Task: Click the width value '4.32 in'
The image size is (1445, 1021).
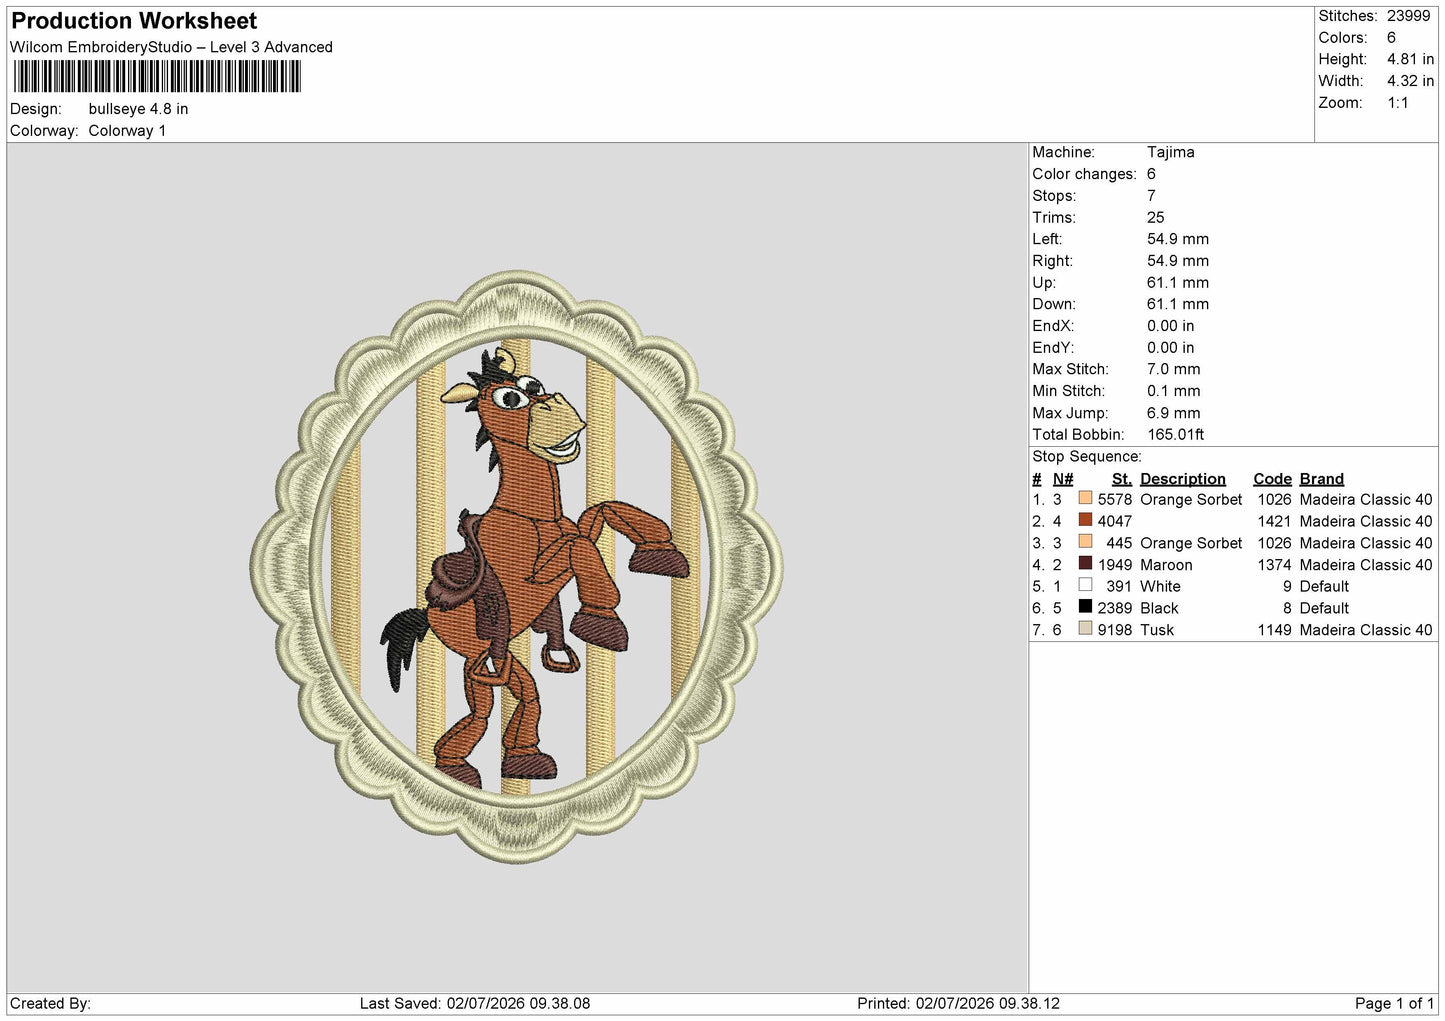Action: coord(1410,81)
